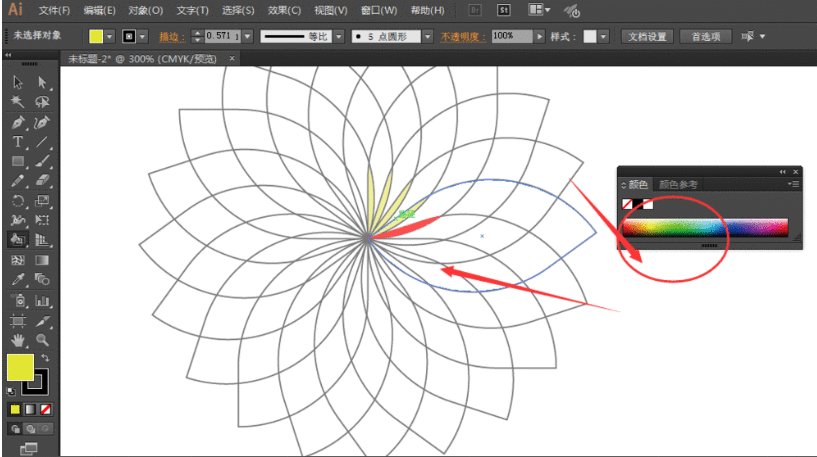The image size is (817, 457).
Task: Activate the Hand tool
Action: [18, 340]
